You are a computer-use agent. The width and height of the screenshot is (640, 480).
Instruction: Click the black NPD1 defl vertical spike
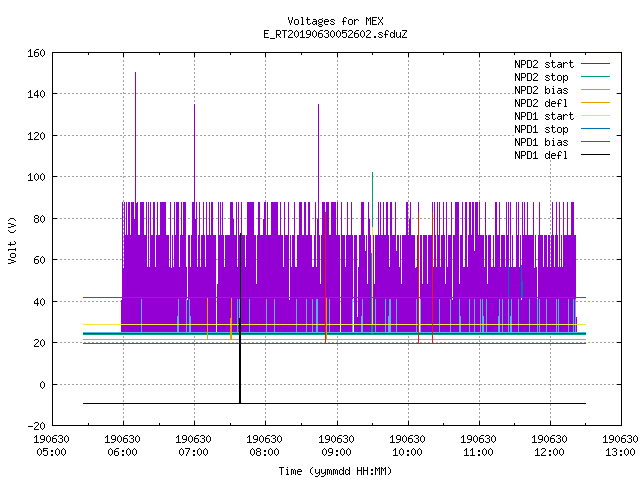pos(240,318)
